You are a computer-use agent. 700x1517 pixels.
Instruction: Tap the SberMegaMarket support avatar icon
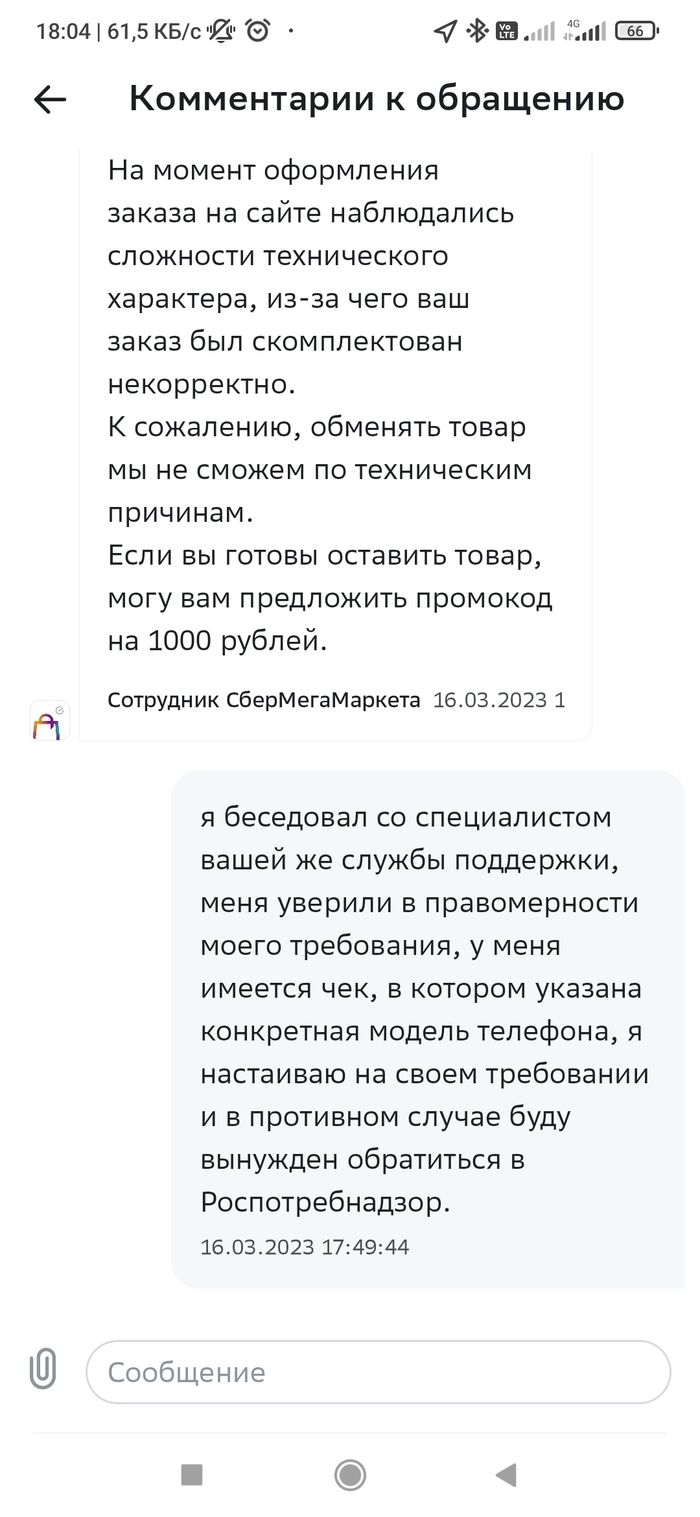[49, 720]
